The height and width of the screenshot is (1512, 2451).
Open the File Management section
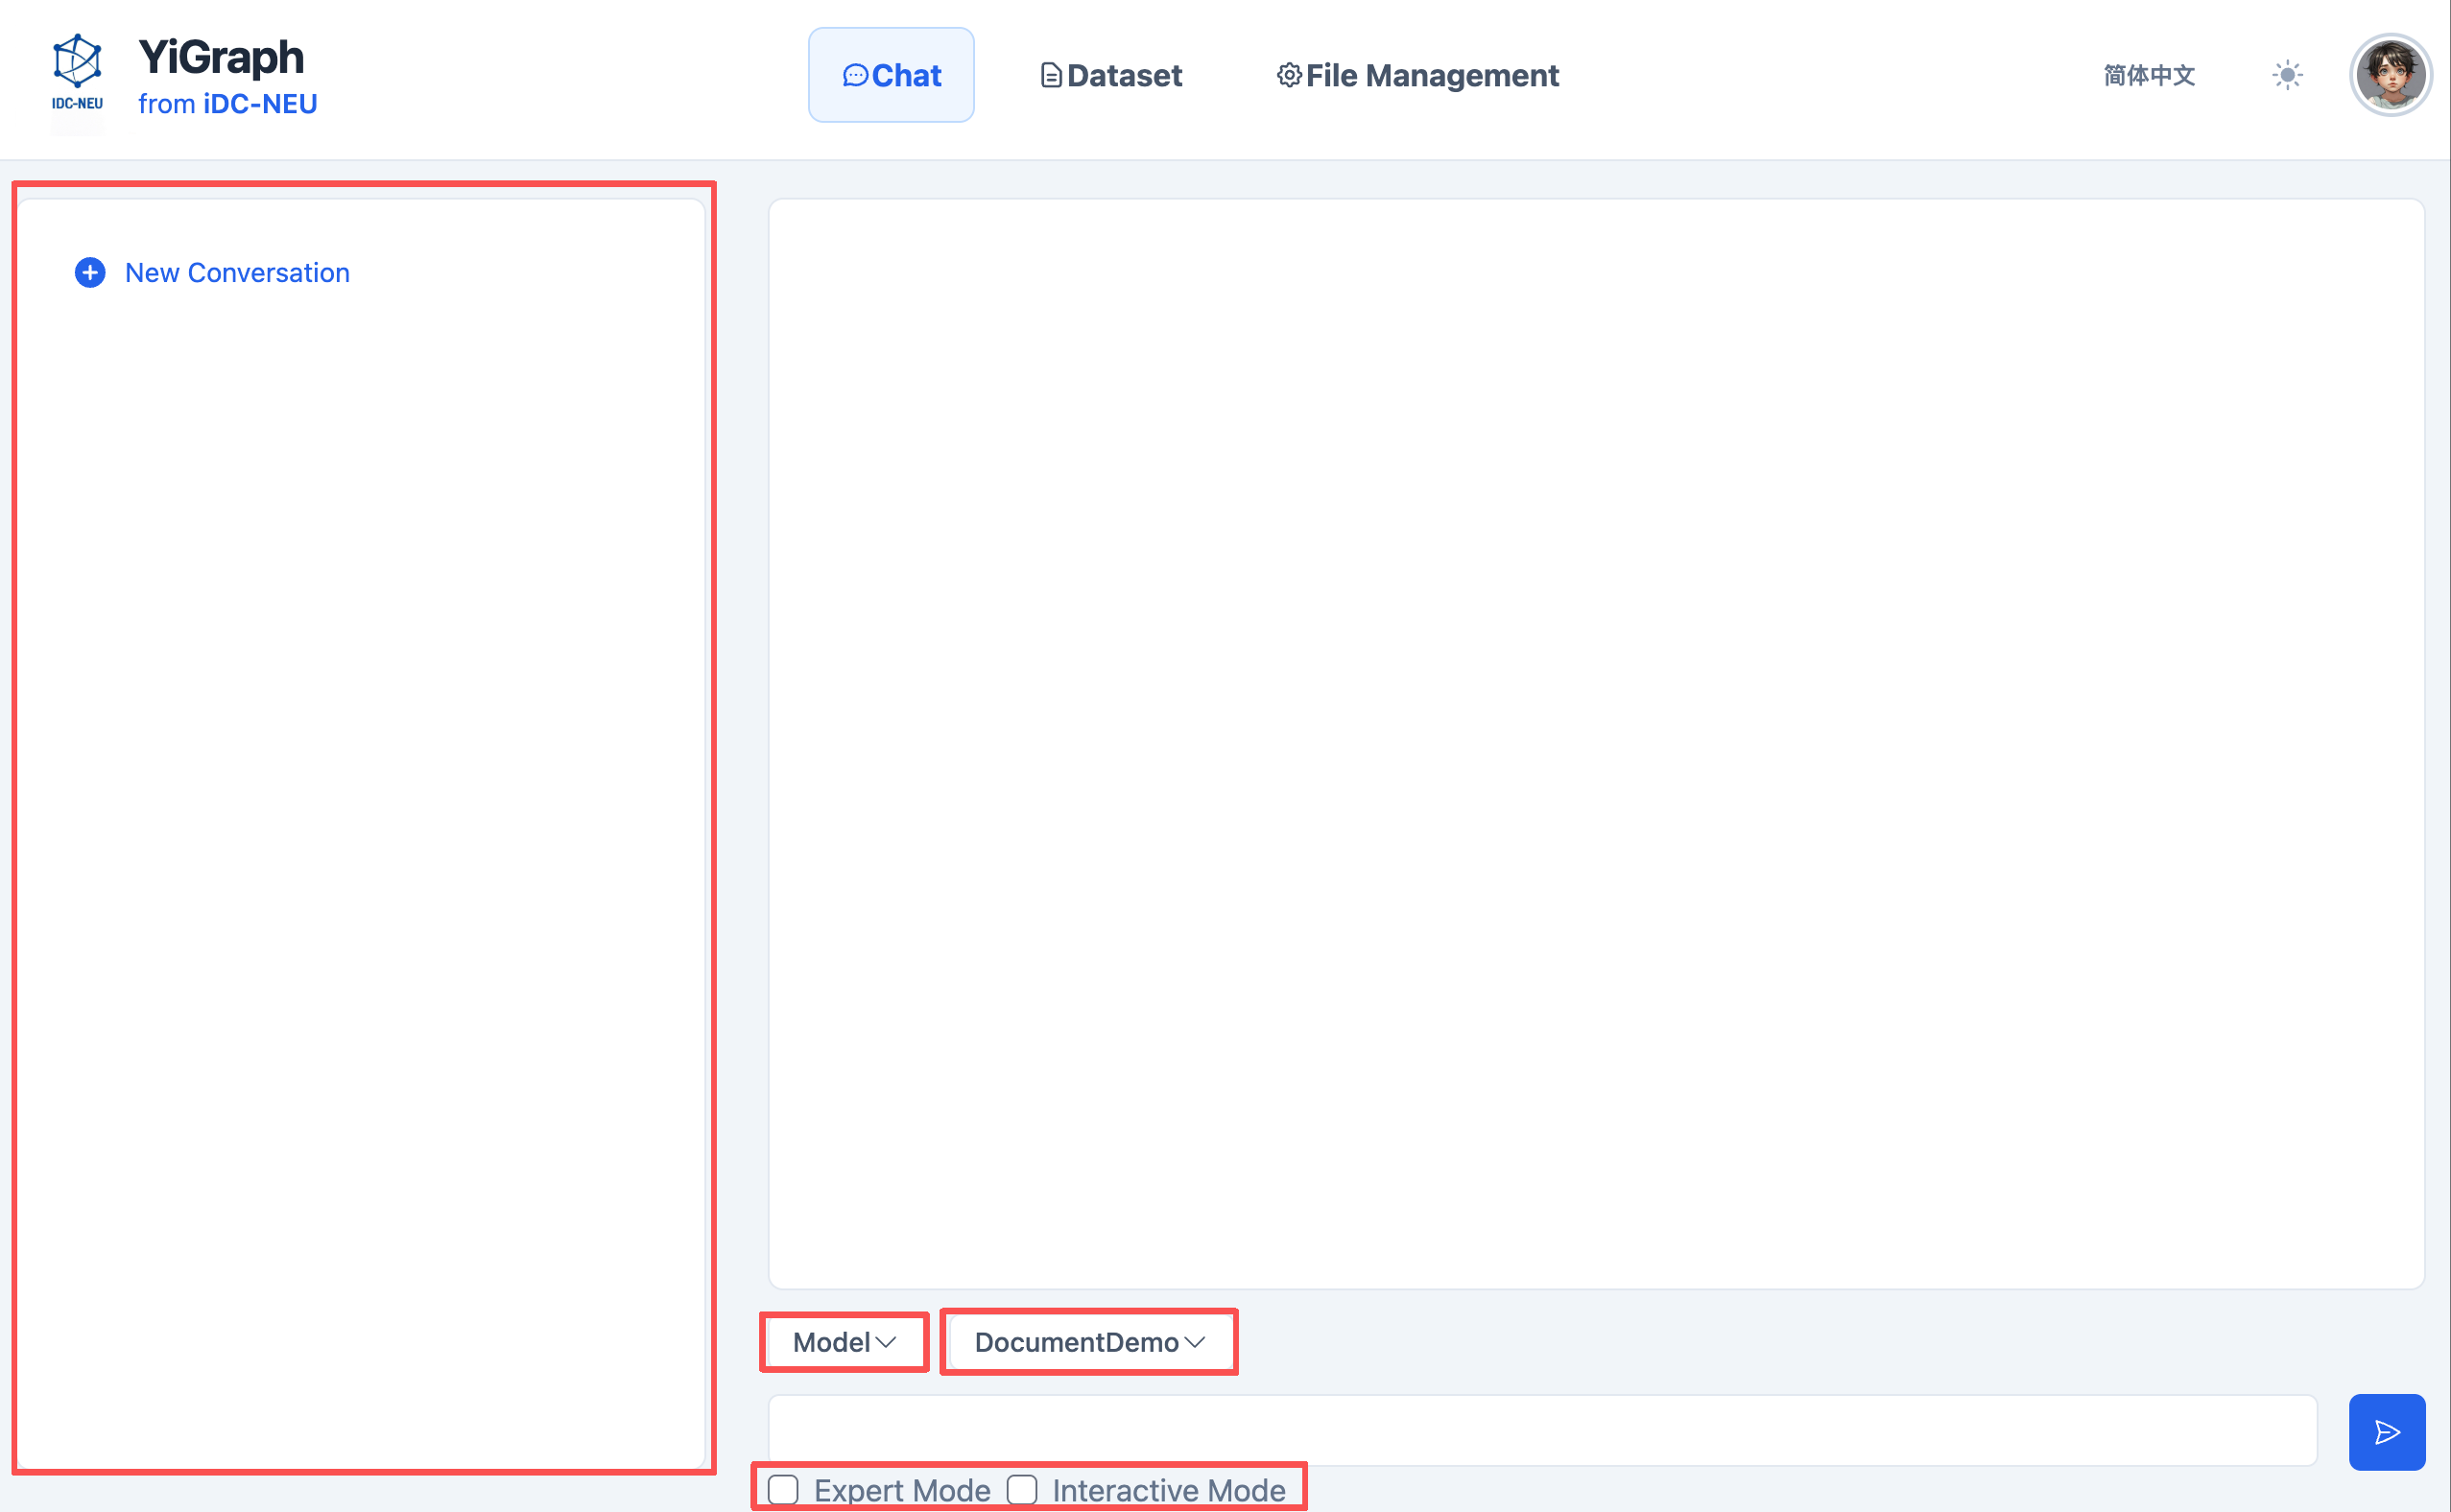pos(1417,75)
